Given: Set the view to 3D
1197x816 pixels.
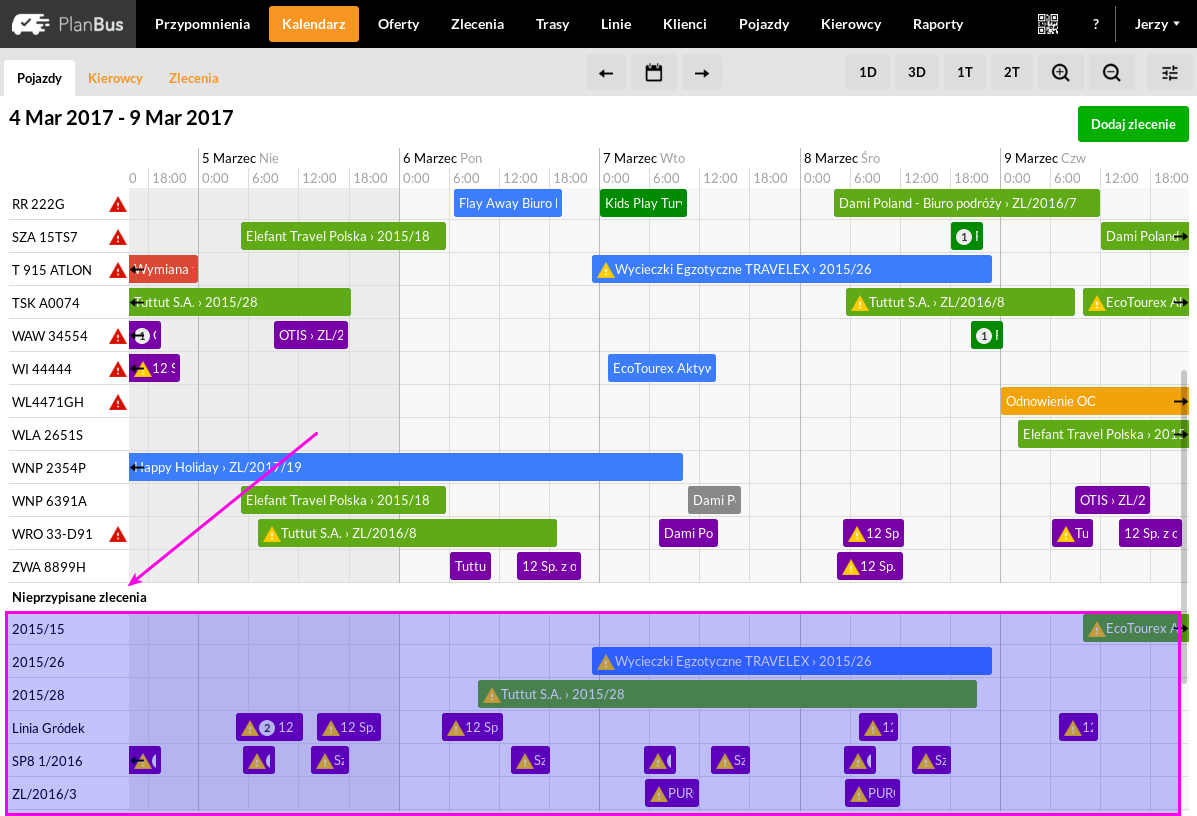Looking at the screenshot, I should coord(917,73).
